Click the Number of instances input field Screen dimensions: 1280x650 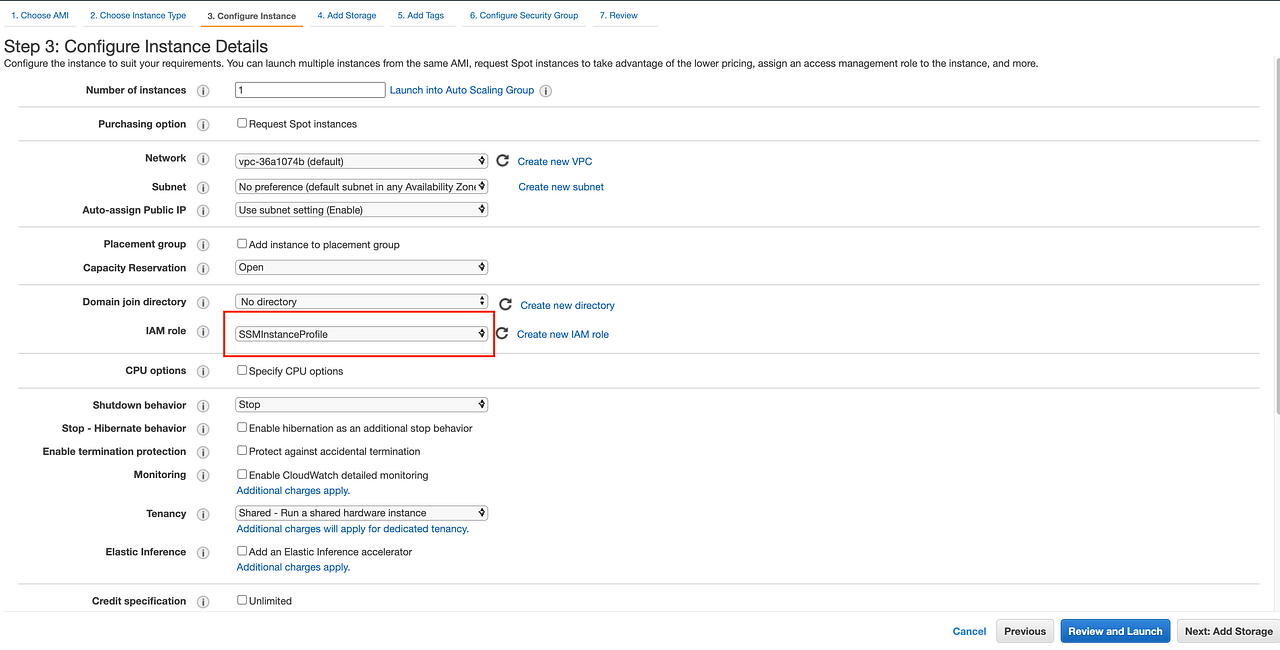tap(310, 90)
